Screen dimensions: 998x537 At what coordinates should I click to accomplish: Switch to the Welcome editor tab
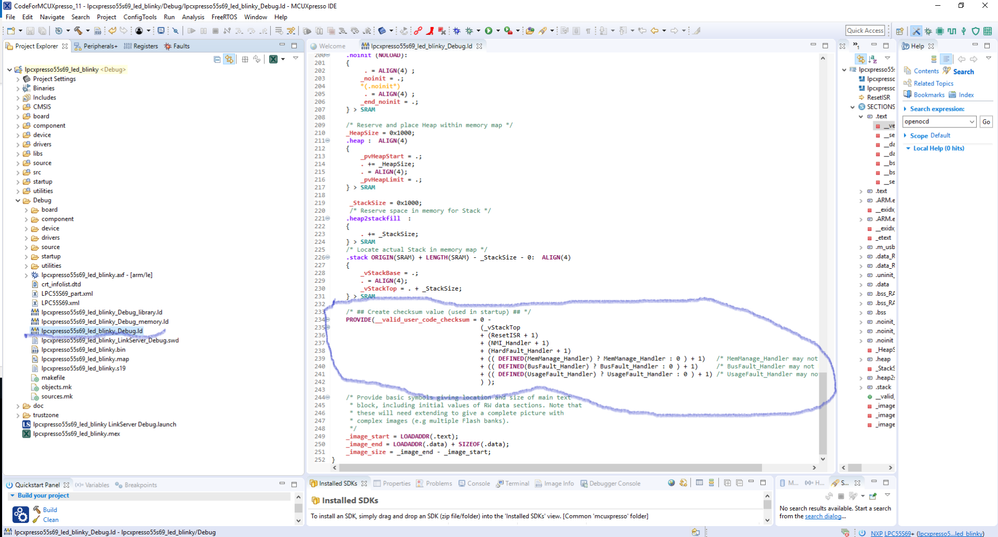(x=328, y=46)
